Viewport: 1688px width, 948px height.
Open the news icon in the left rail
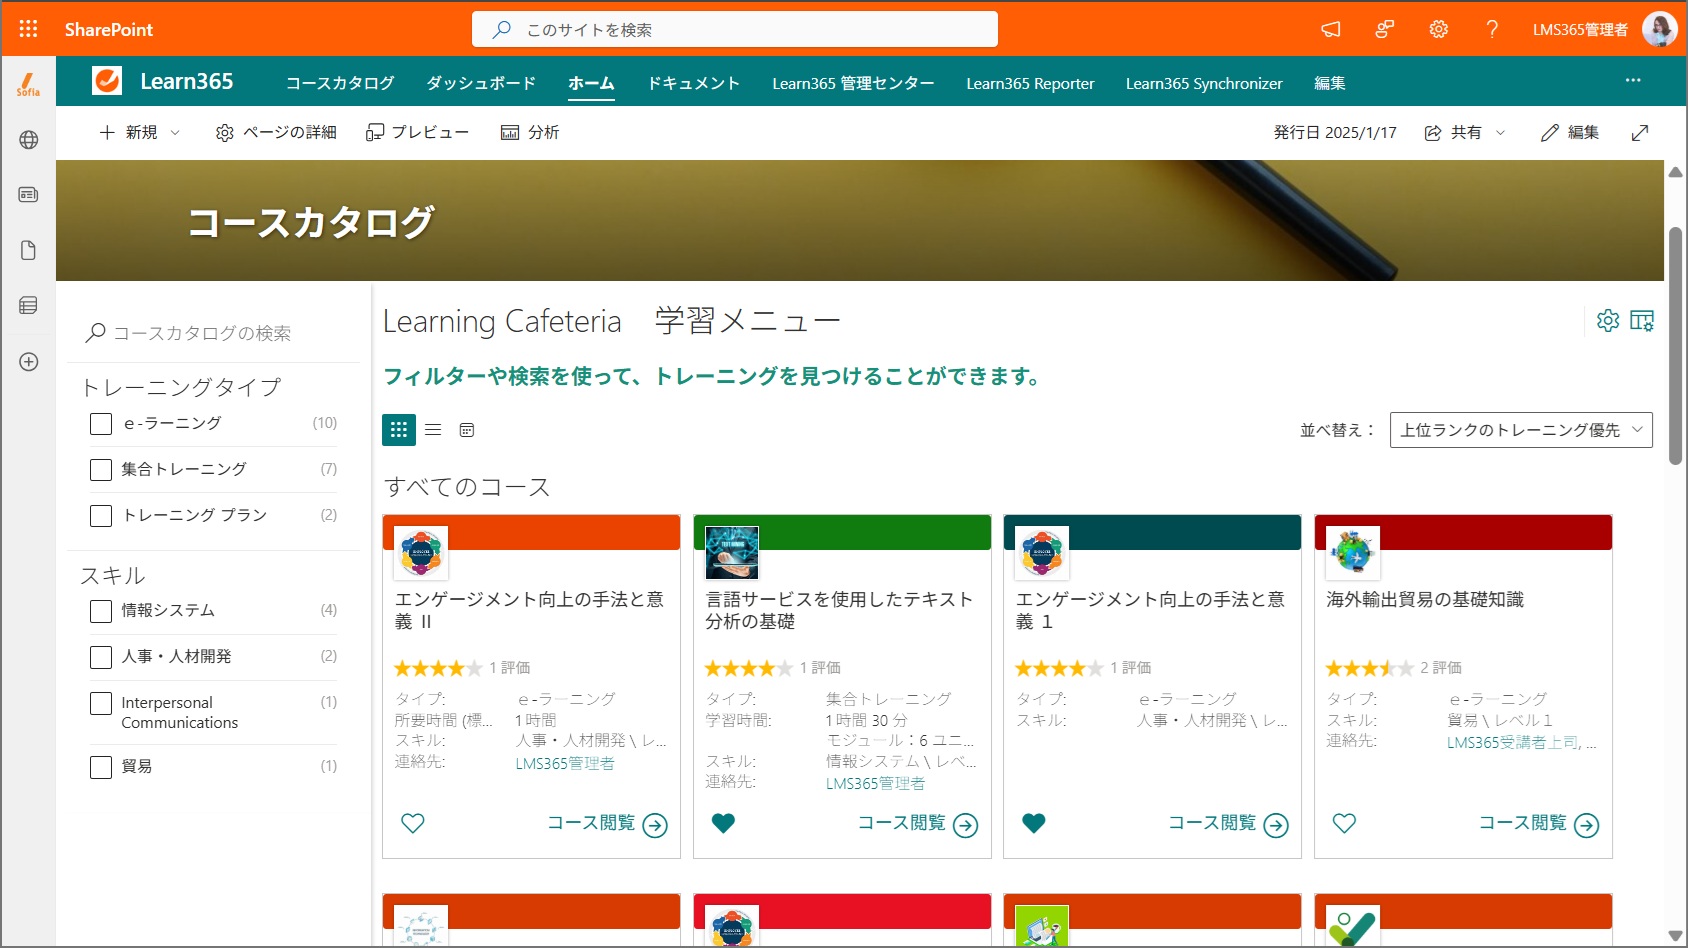coord(29,194)
